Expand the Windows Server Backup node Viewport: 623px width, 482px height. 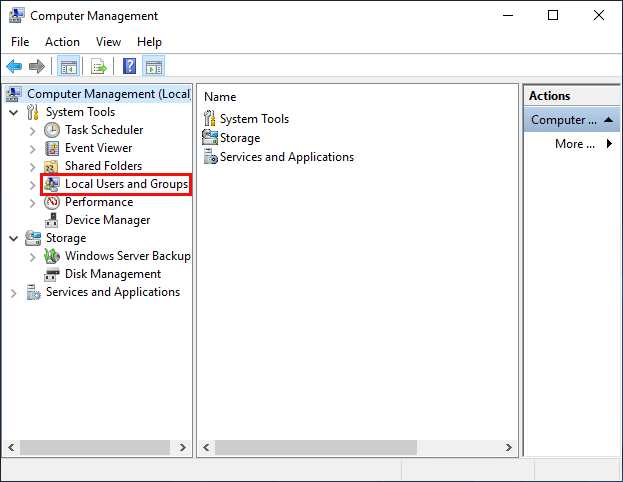(33, 257)
